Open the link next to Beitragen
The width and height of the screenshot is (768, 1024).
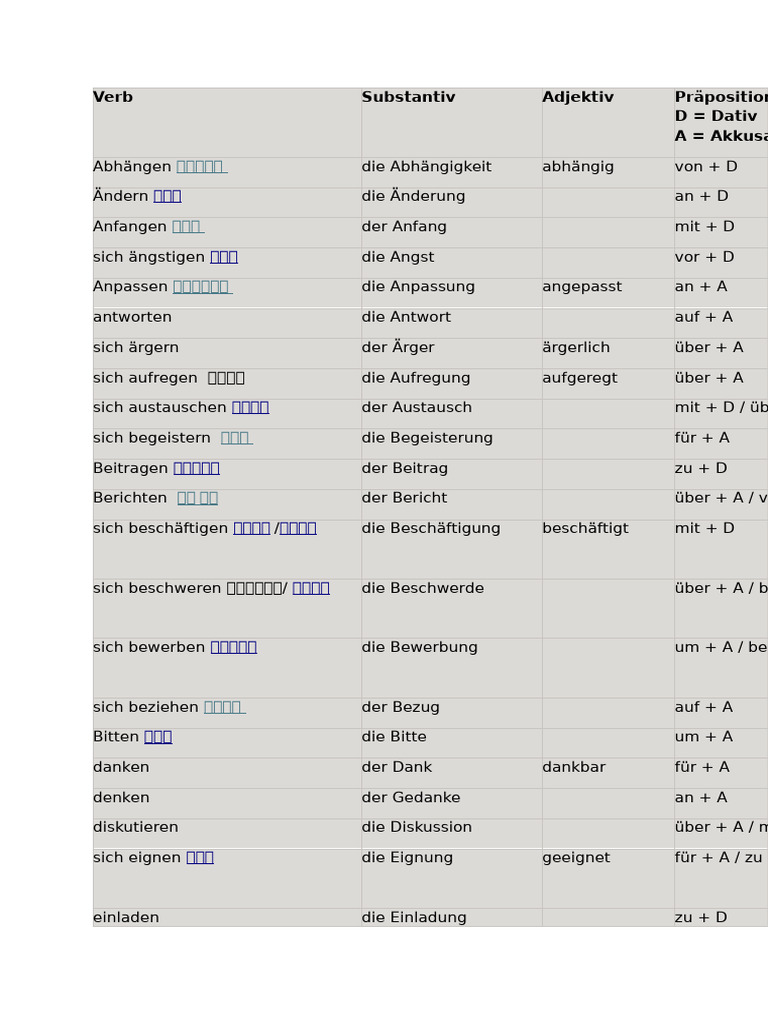click(197, 468)
